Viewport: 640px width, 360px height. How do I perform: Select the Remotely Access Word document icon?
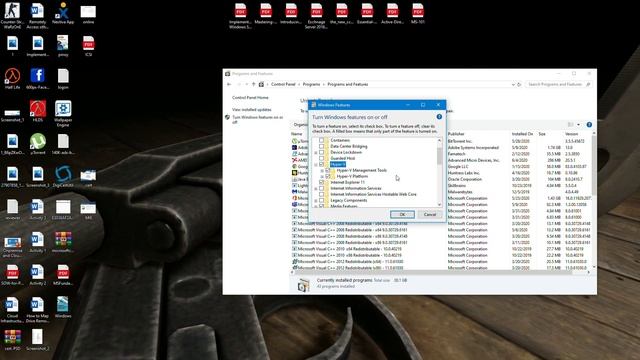coord(38,16)
